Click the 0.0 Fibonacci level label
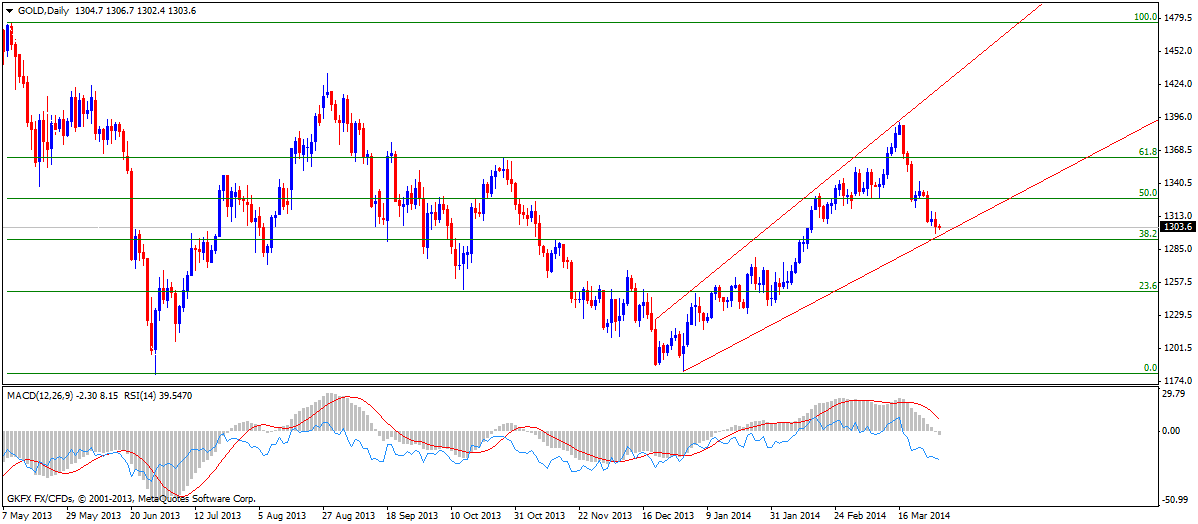The height and width of the screenshot is (524, 1198). (x=1150, y=367)
